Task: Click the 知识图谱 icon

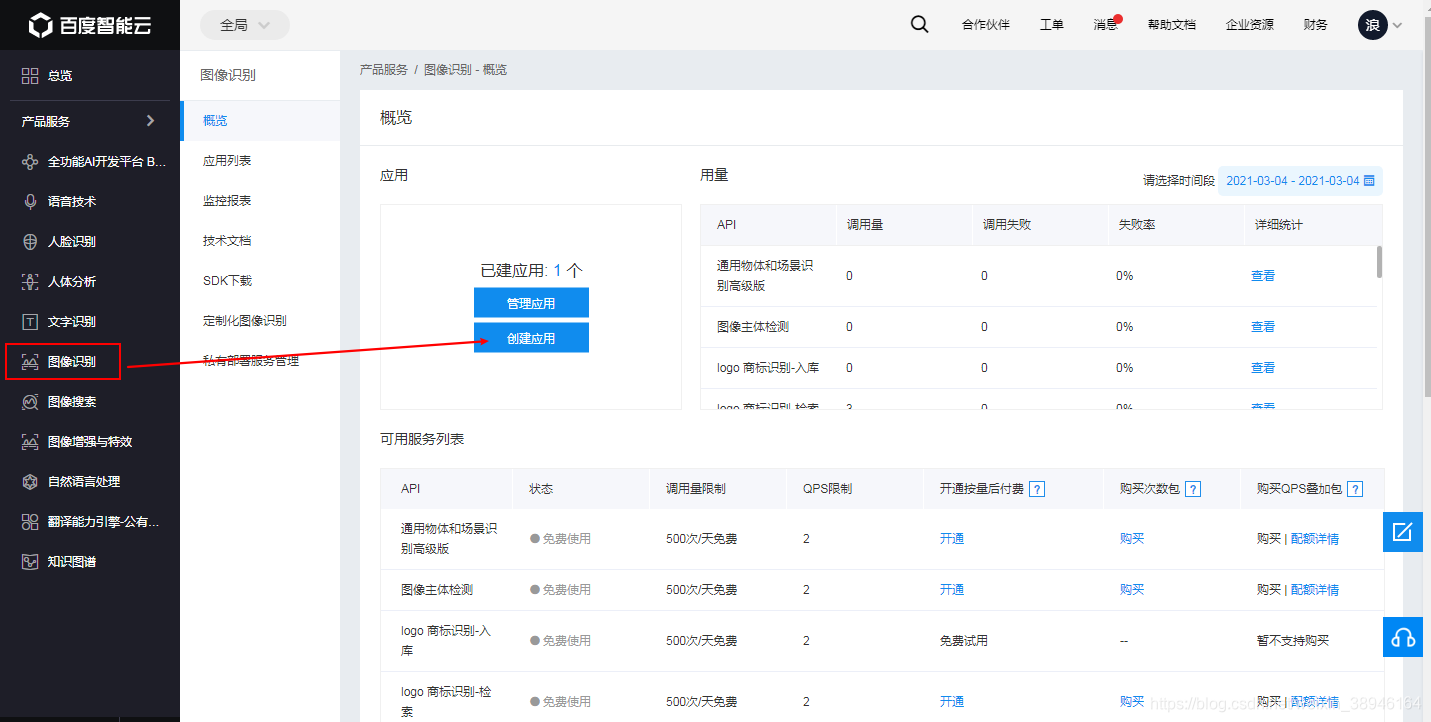Action: coord(31,561)
